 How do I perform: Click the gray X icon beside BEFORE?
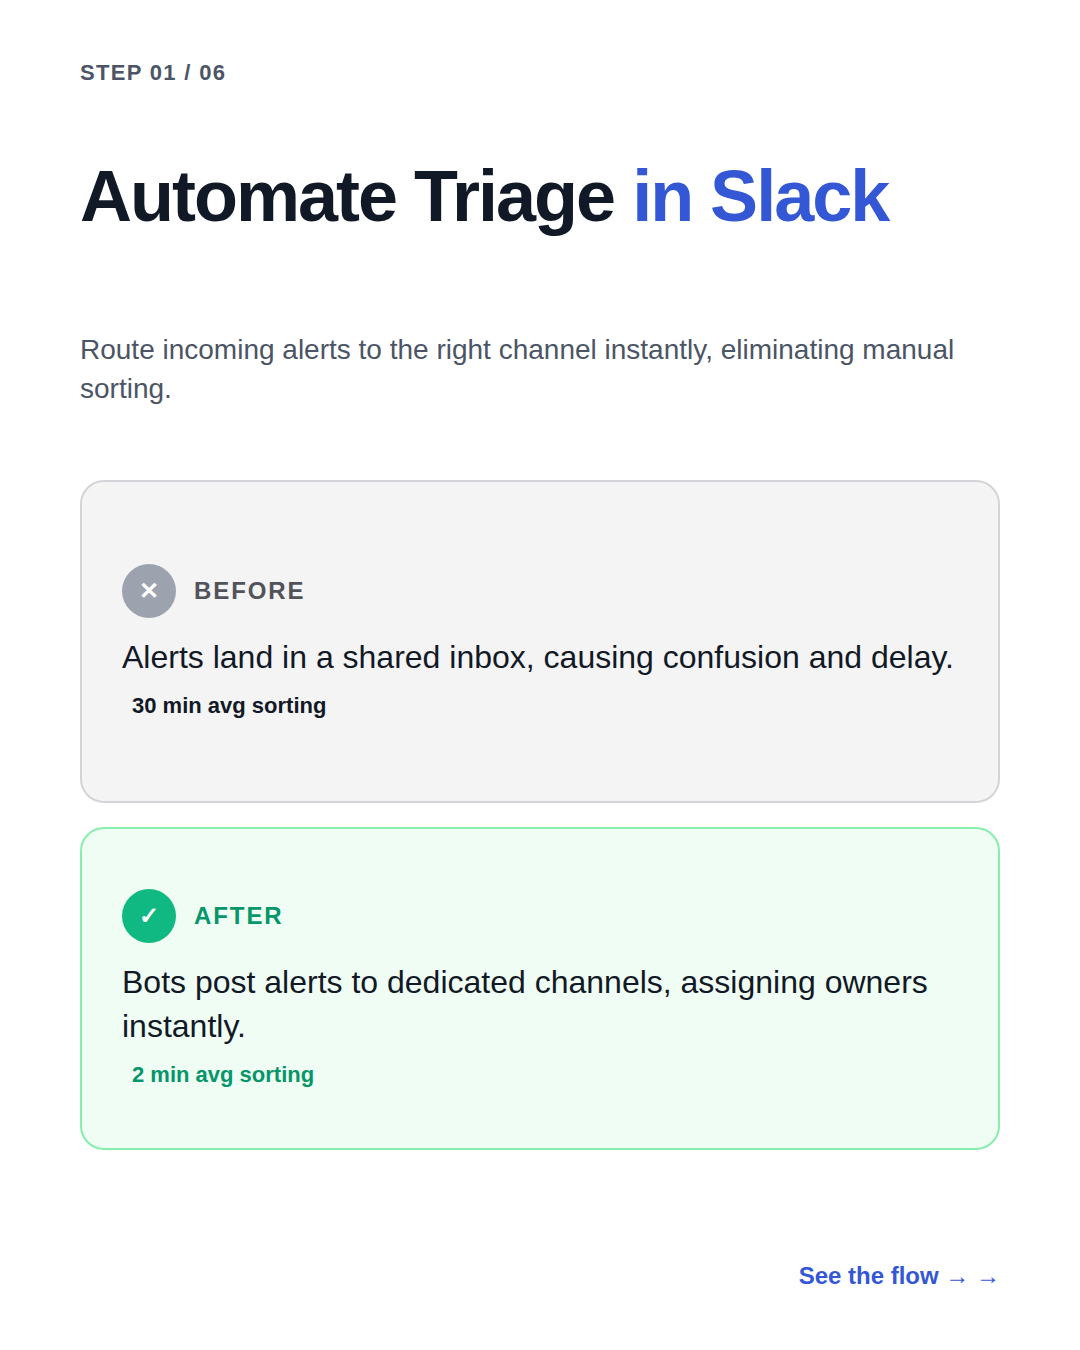point(149,591)
